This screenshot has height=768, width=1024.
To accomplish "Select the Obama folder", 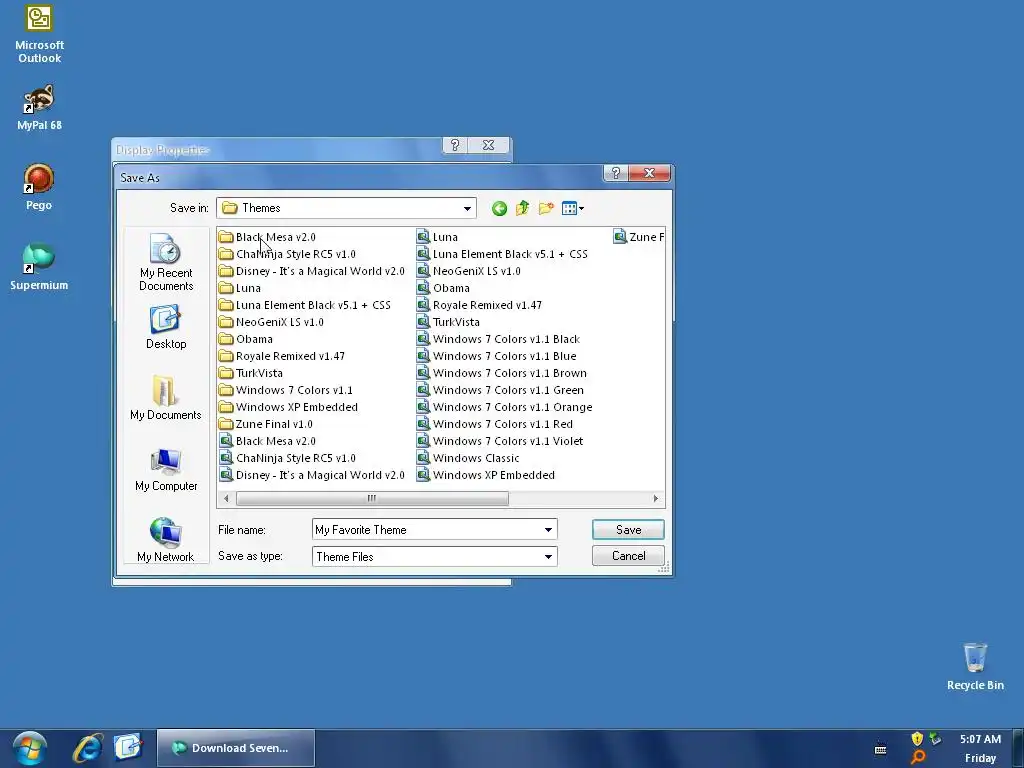I will [246, 339].
